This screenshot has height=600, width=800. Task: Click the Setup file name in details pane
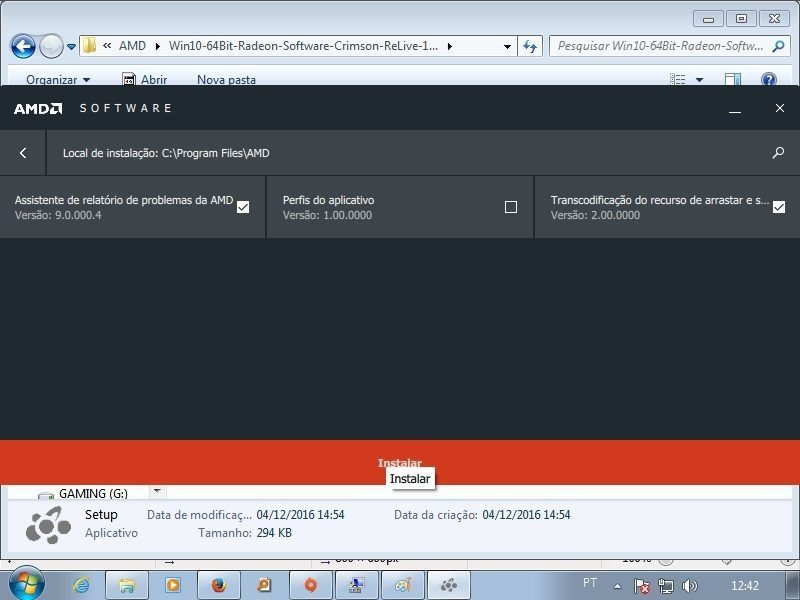pyautogui.click(x=101, y=514)
